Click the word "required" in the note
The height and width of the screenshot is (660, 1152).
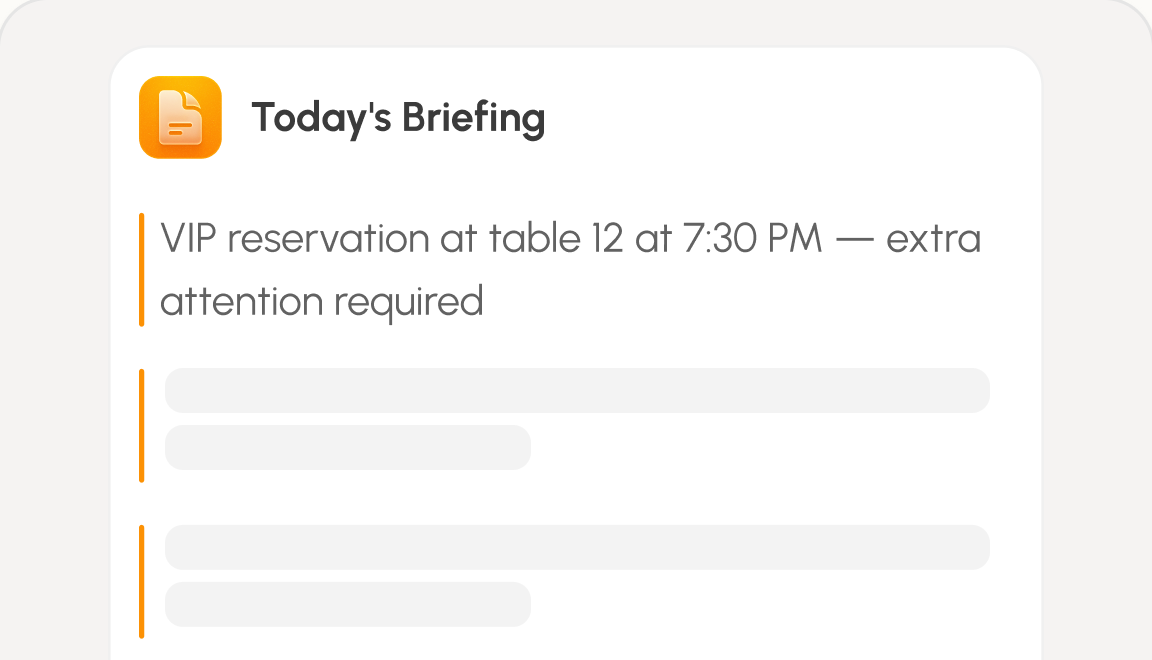tap(408, 303)
